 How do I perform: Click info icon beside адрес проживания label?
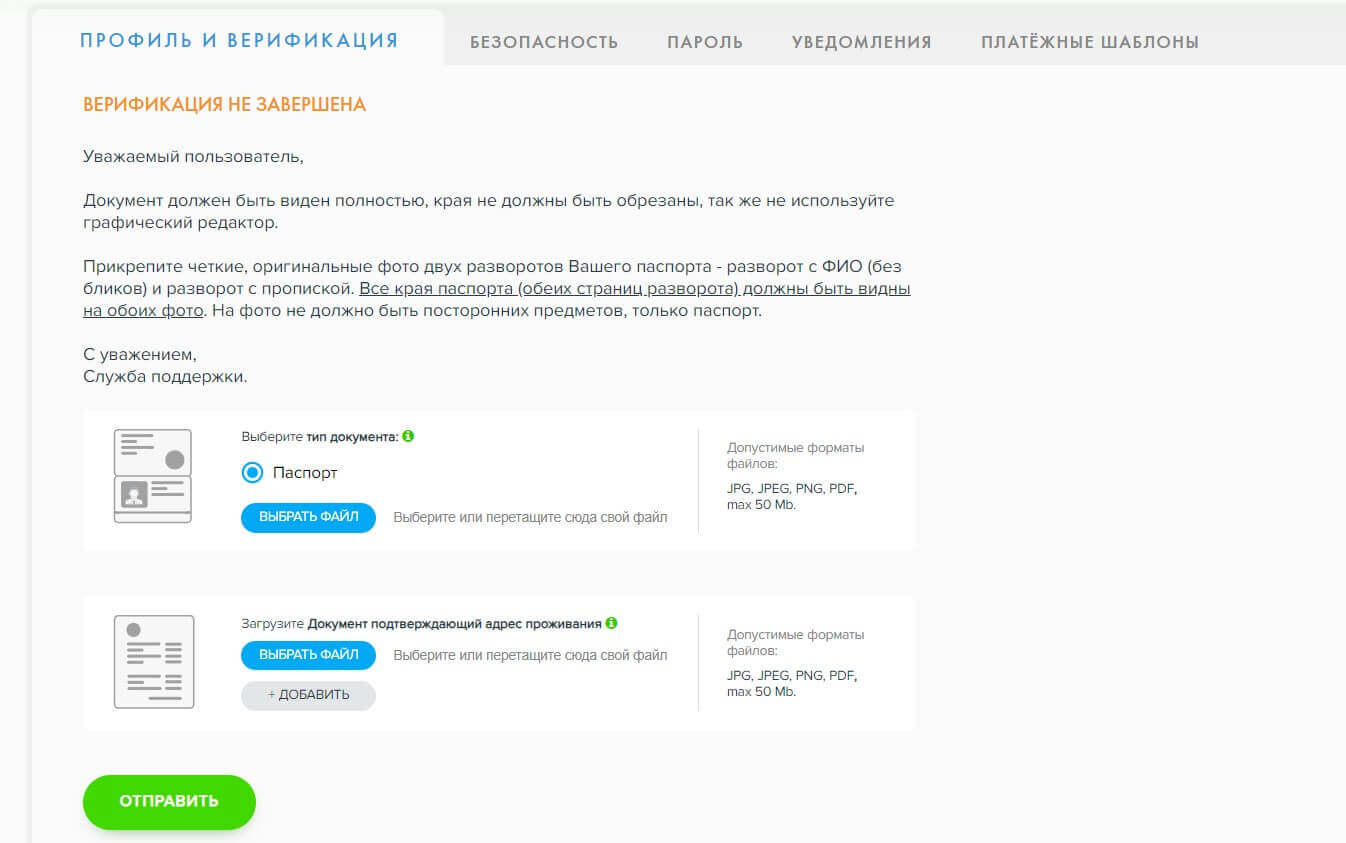[x=612, y=623]
